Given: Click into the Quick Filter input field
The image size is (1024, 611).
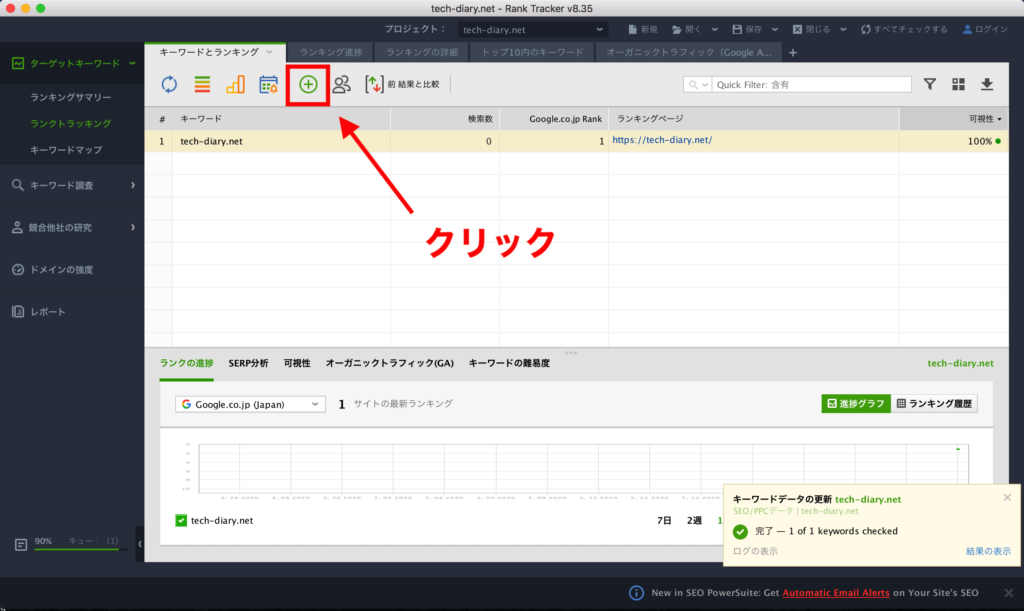Looking at the screenshot, I should pos(811,85).
